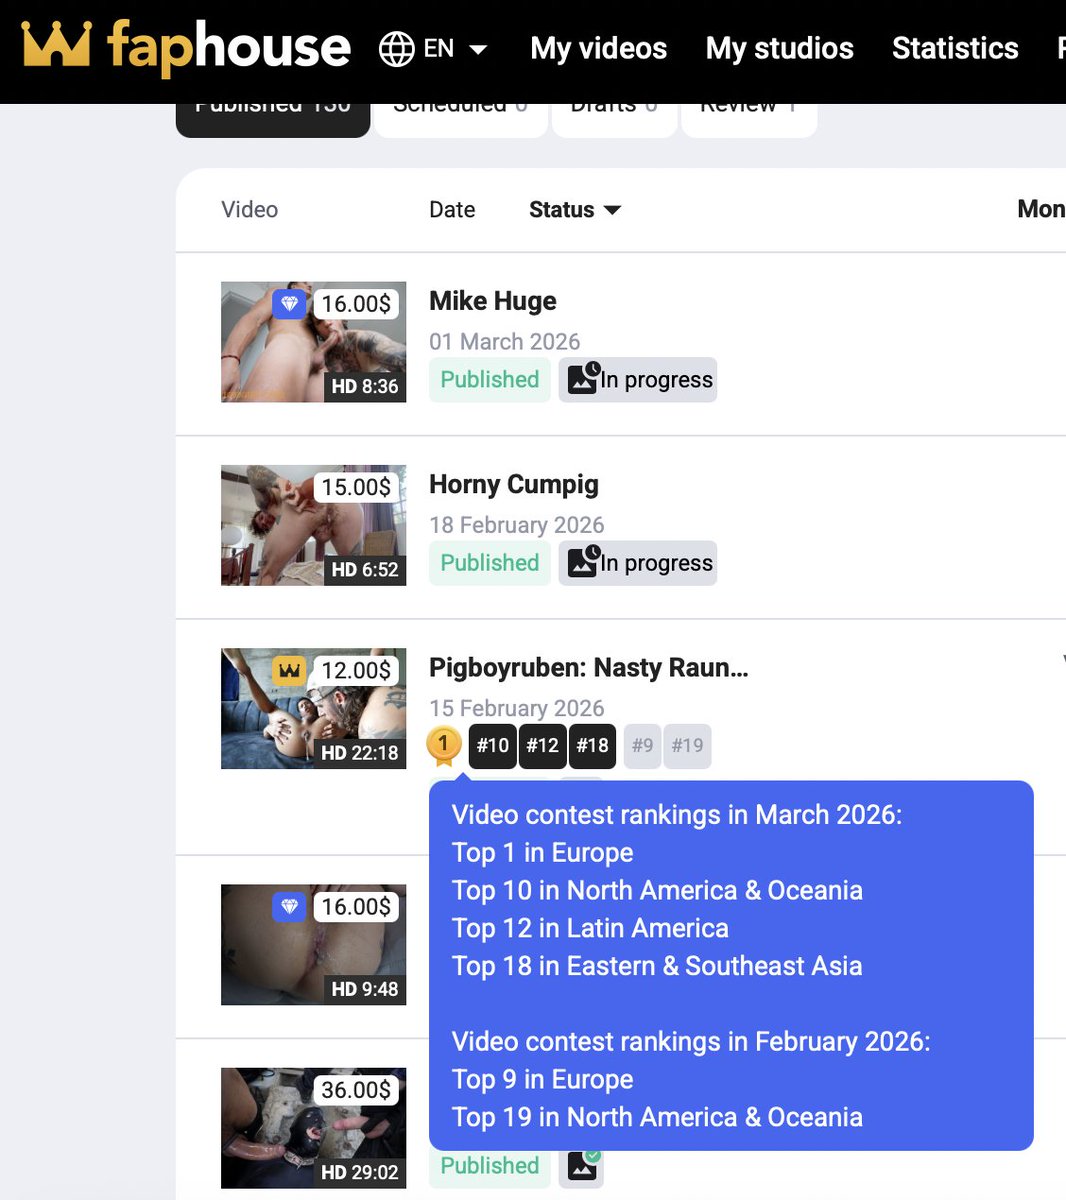Click the gold number 1 medal icon
Viewport: 1066px width, 1200px height.
(444, 745)
